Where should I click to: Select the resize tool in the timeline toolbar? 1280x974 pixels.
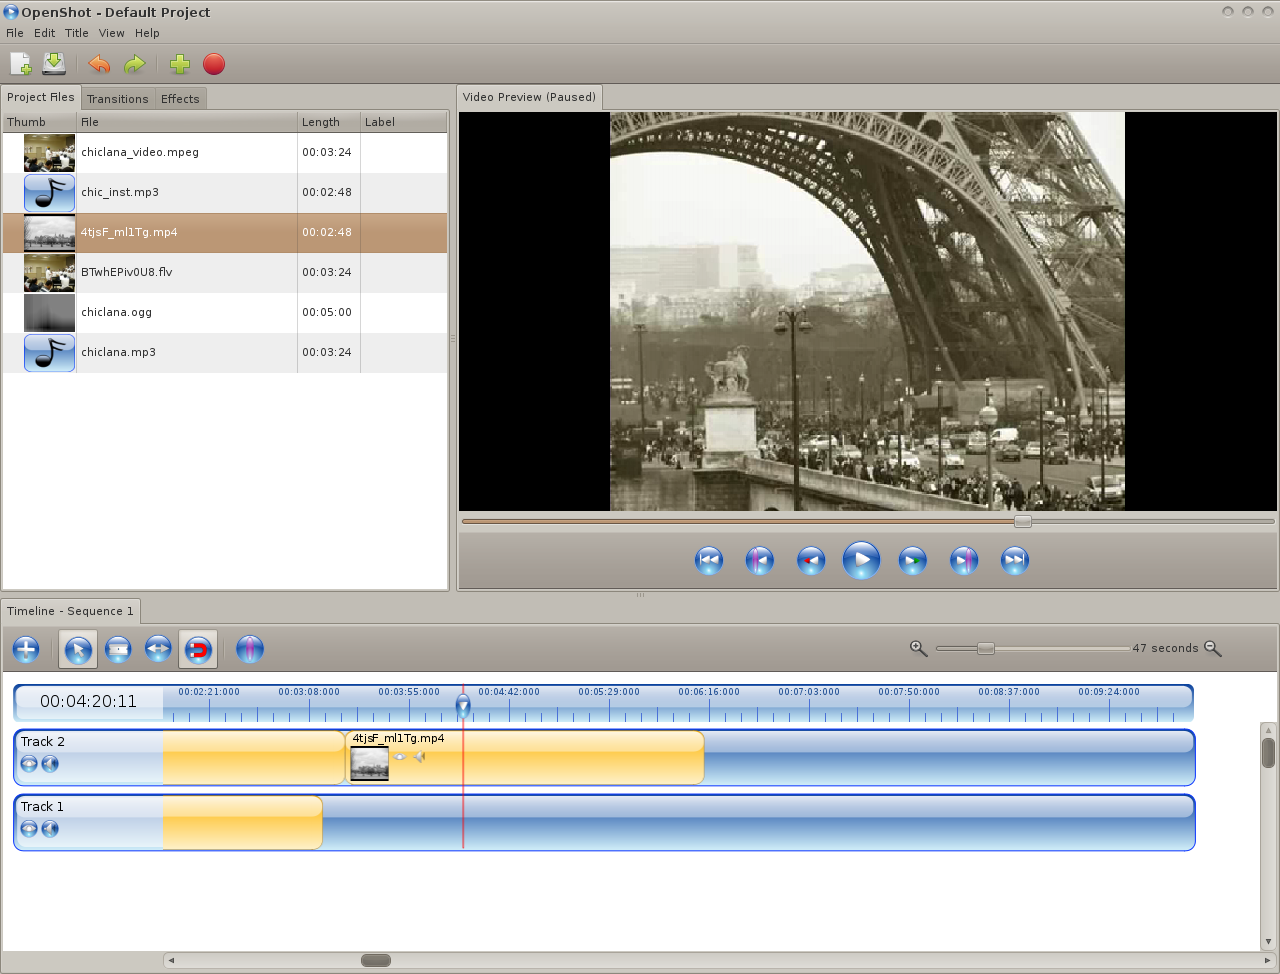click(158, 649)
